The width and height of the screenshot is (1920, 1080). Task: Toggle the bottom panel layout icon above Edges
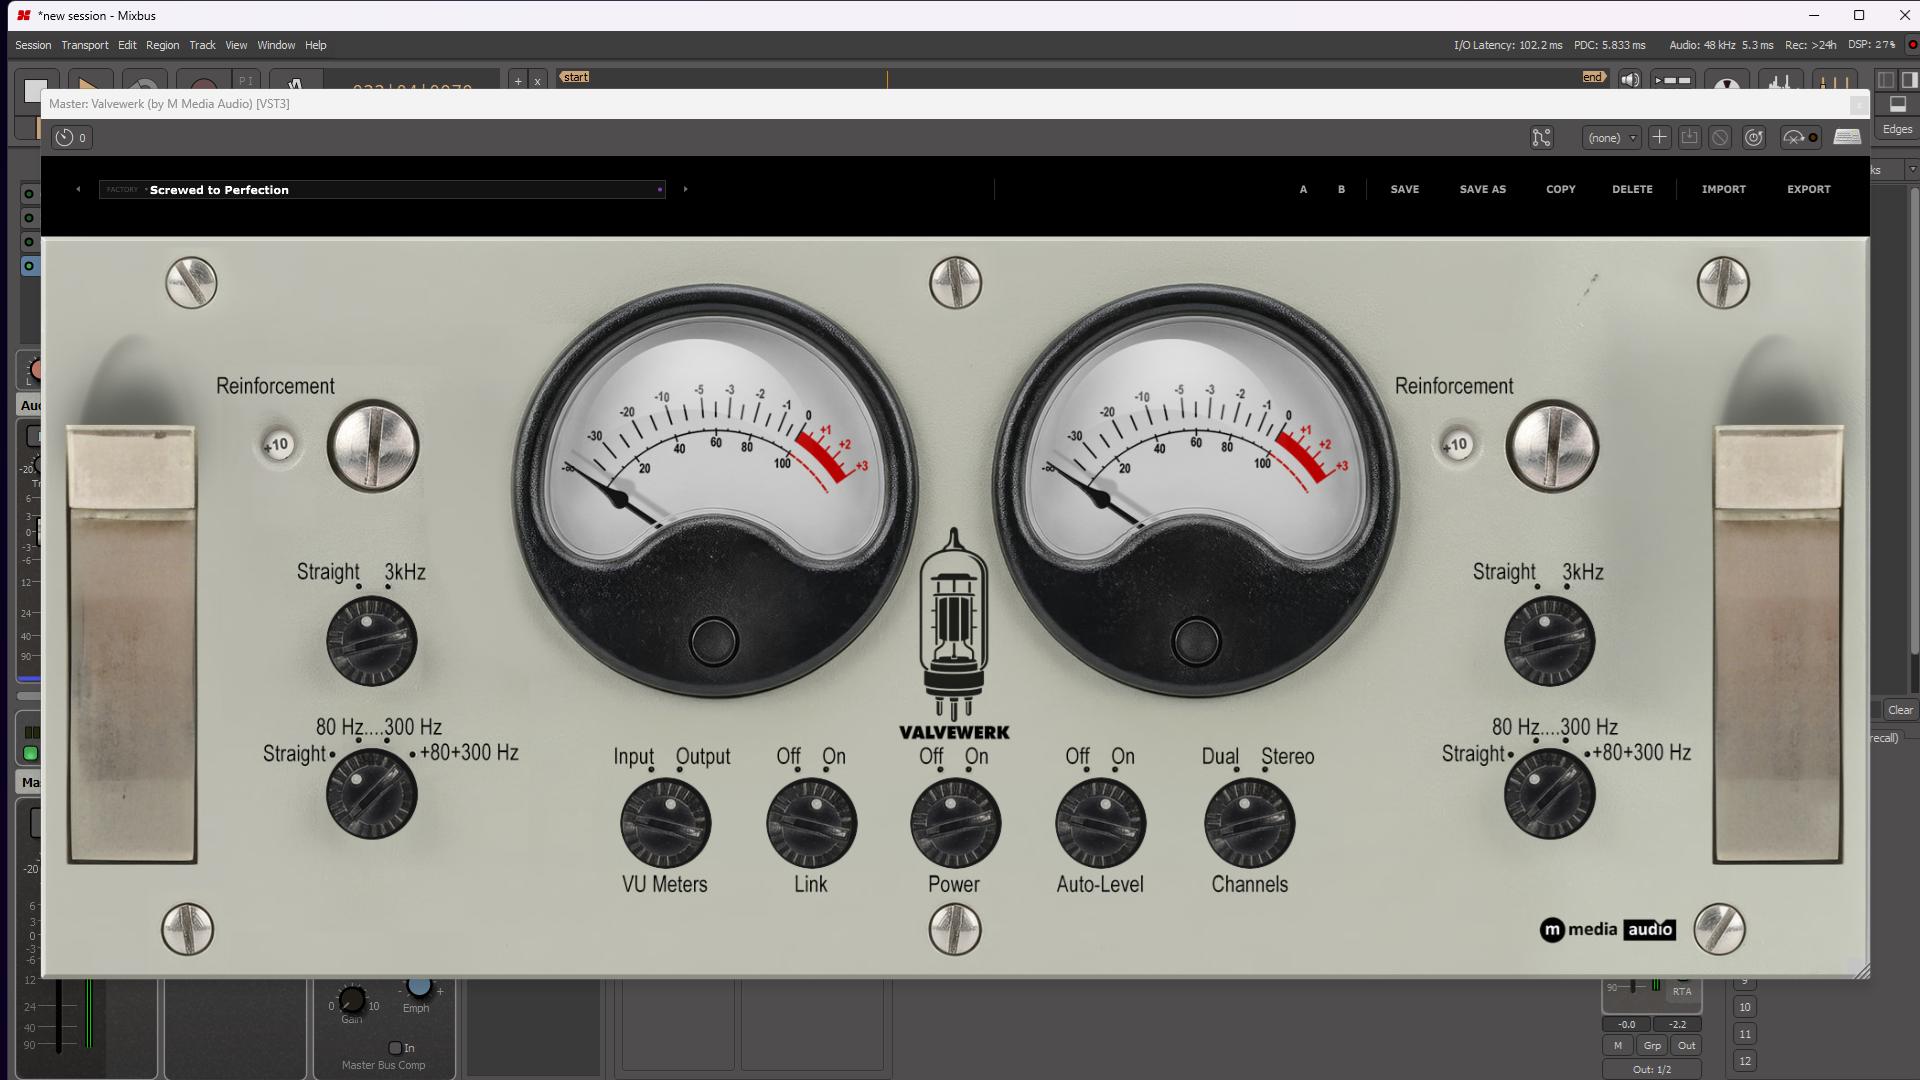pyautogui.click(x=1897, y=104)
